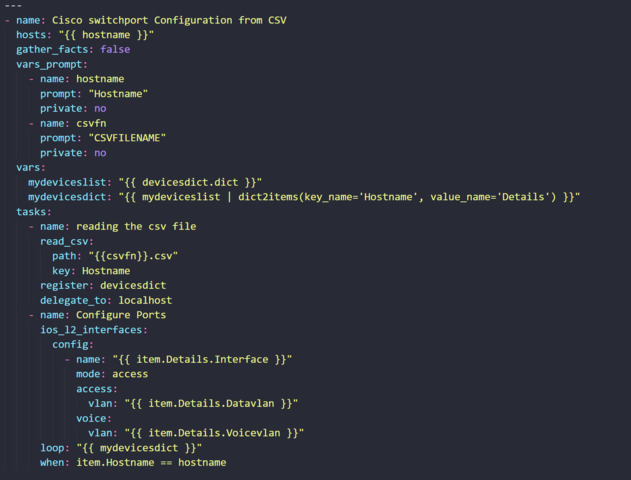Click the delegate_to key
The height and width of the screenshot is (480, 631).
click(x=74, y=300)
